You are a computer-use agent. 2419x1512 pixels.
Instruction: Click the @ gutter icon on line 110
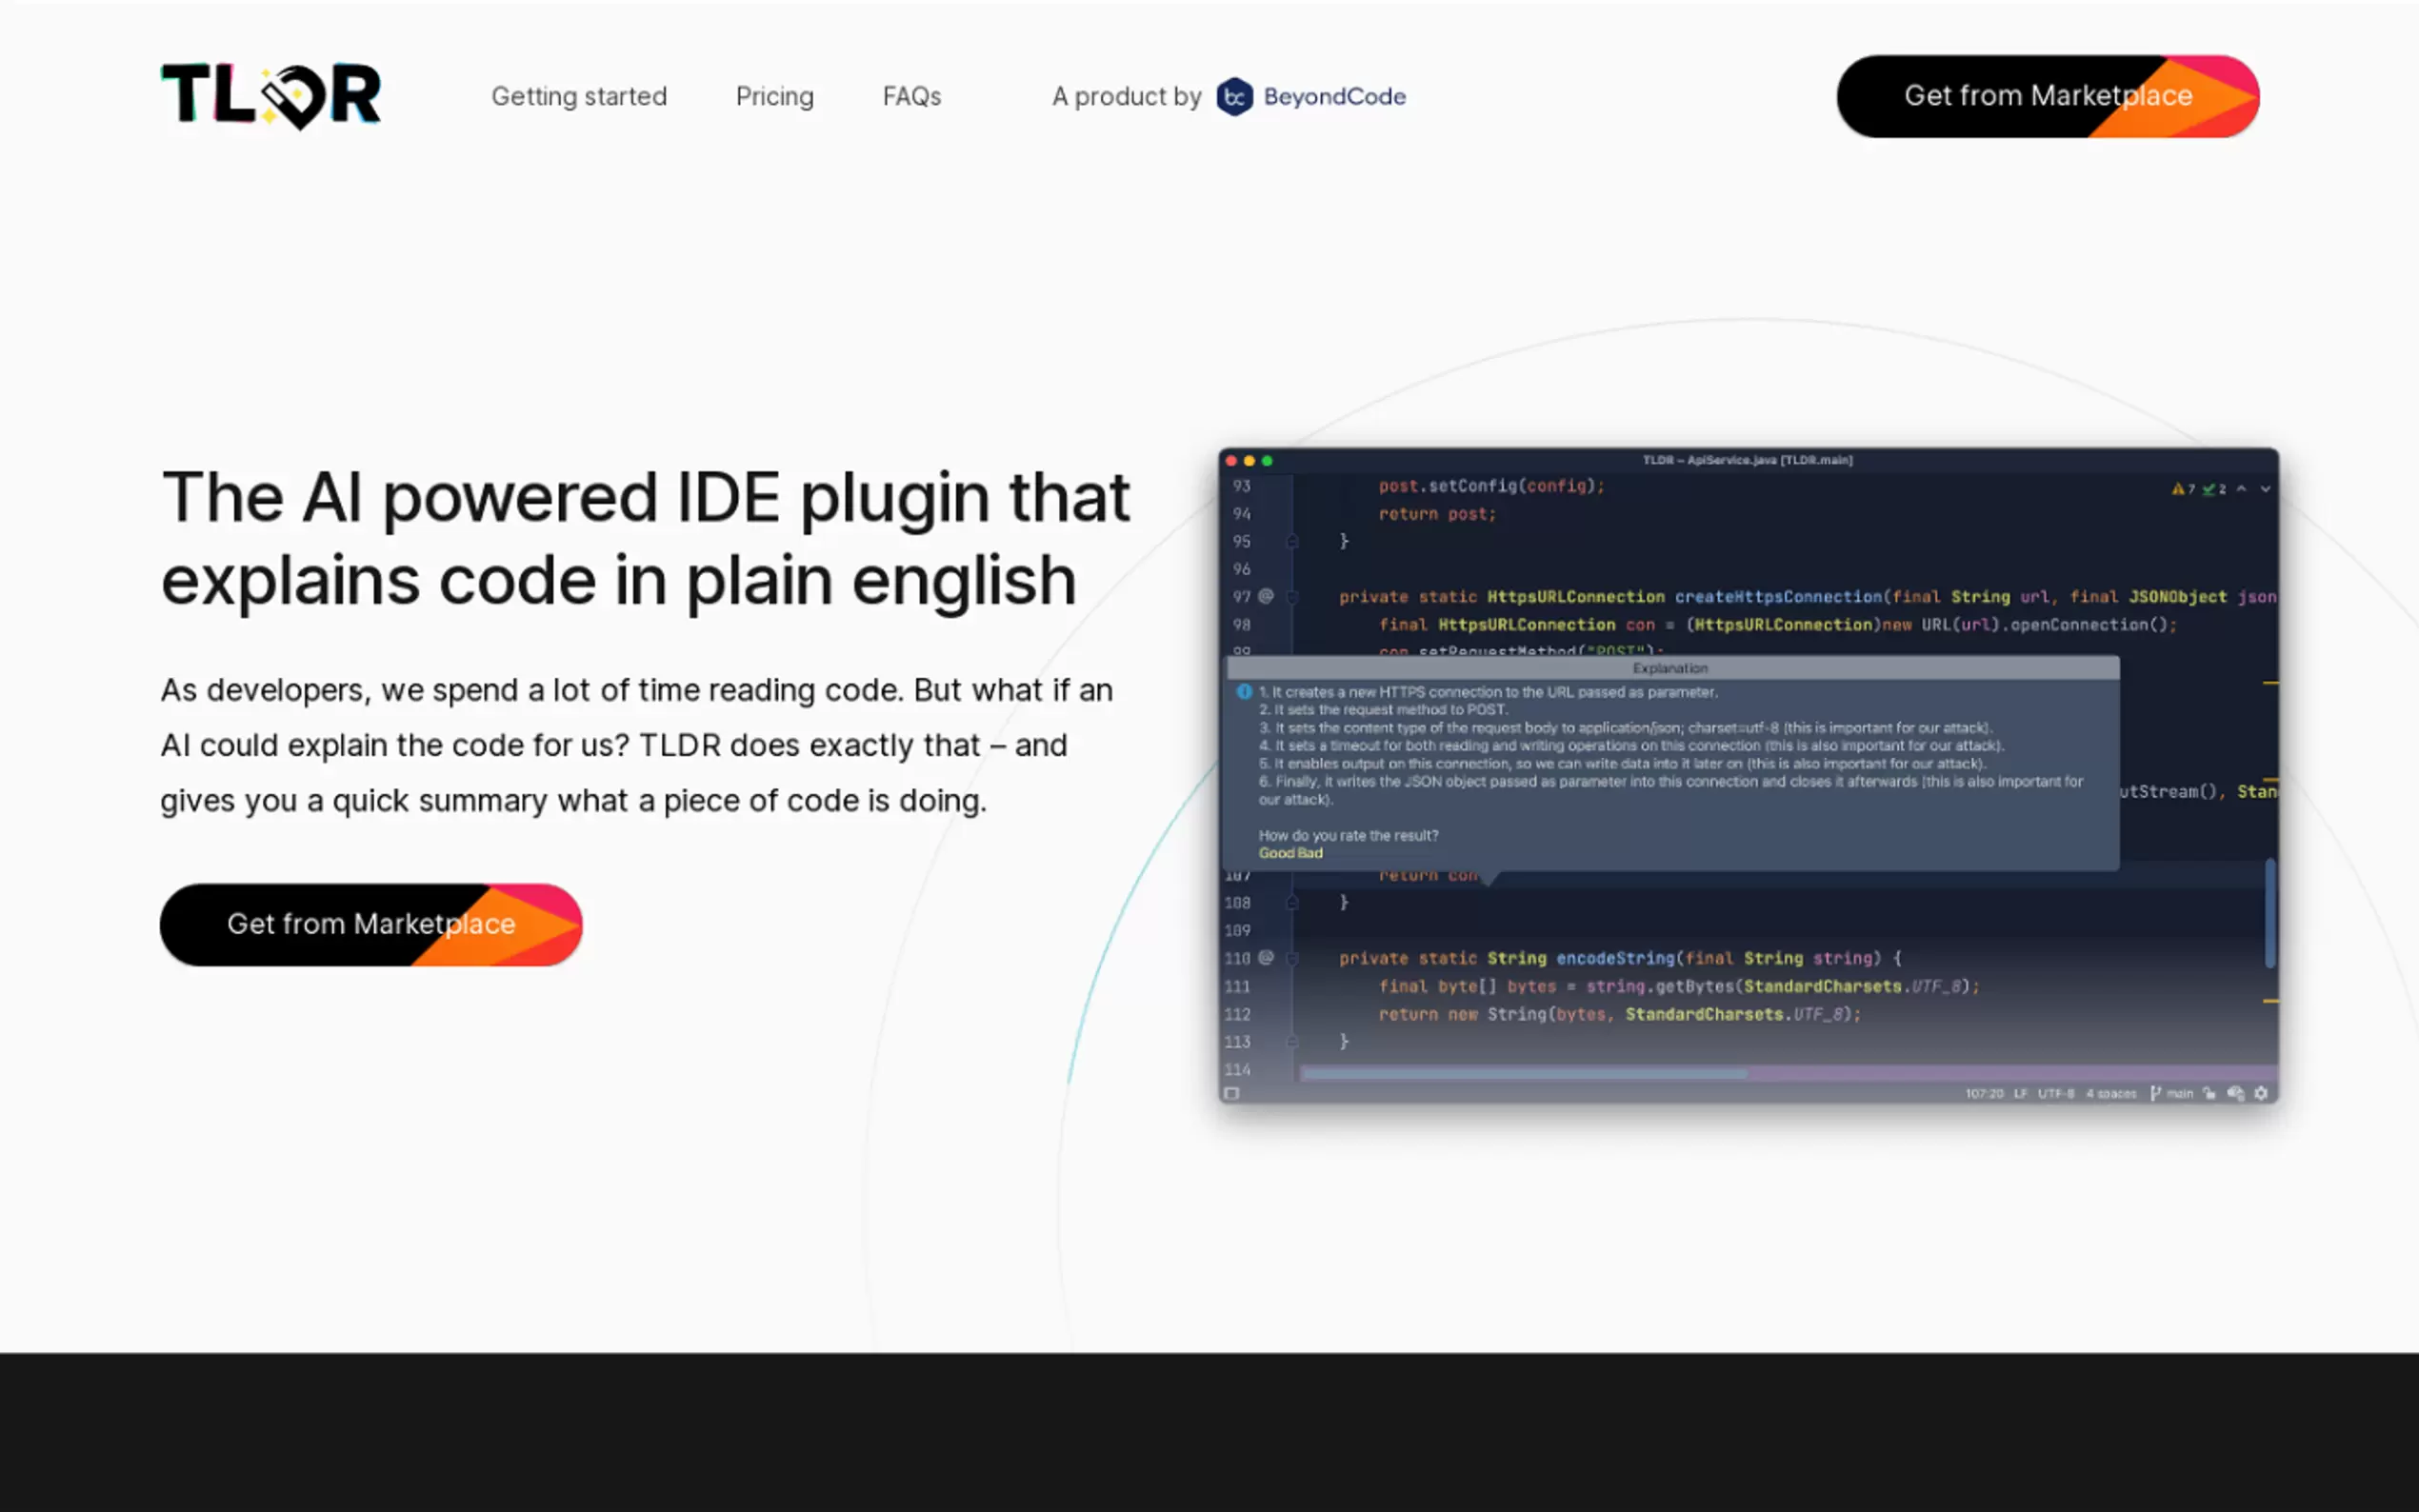[1265, 957]
